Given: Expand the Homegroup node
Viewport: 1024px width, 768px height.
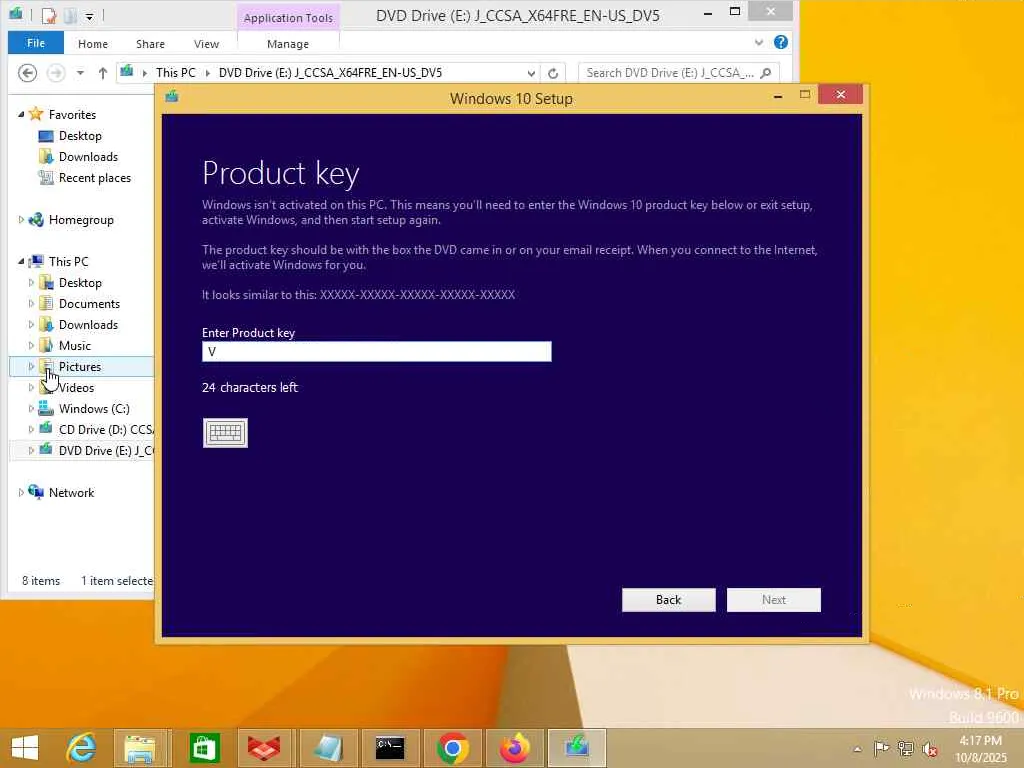Looking at the screenshot, I should 21,220.
